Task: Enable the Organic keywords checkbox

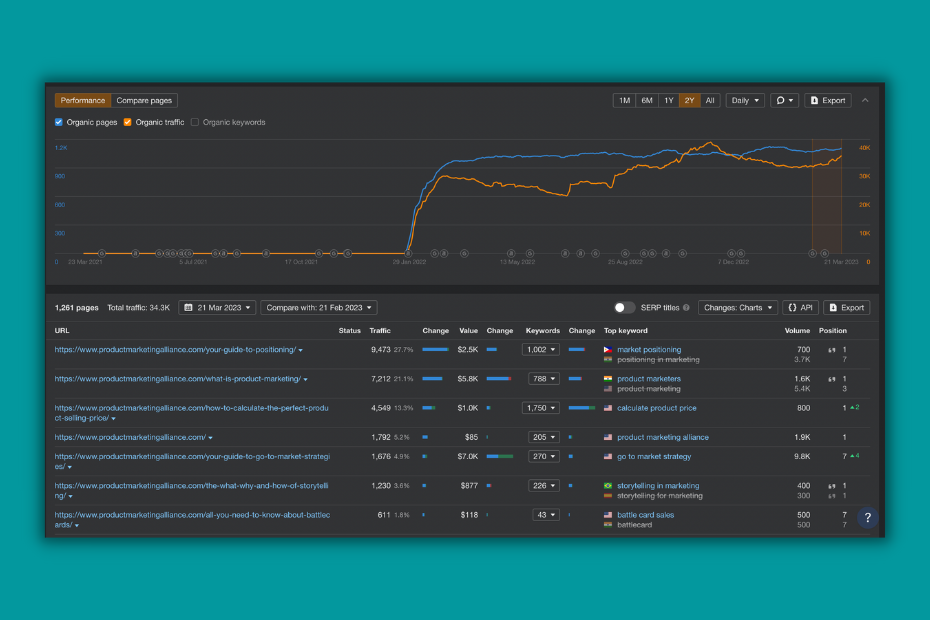Action: (x=195, y=122)
